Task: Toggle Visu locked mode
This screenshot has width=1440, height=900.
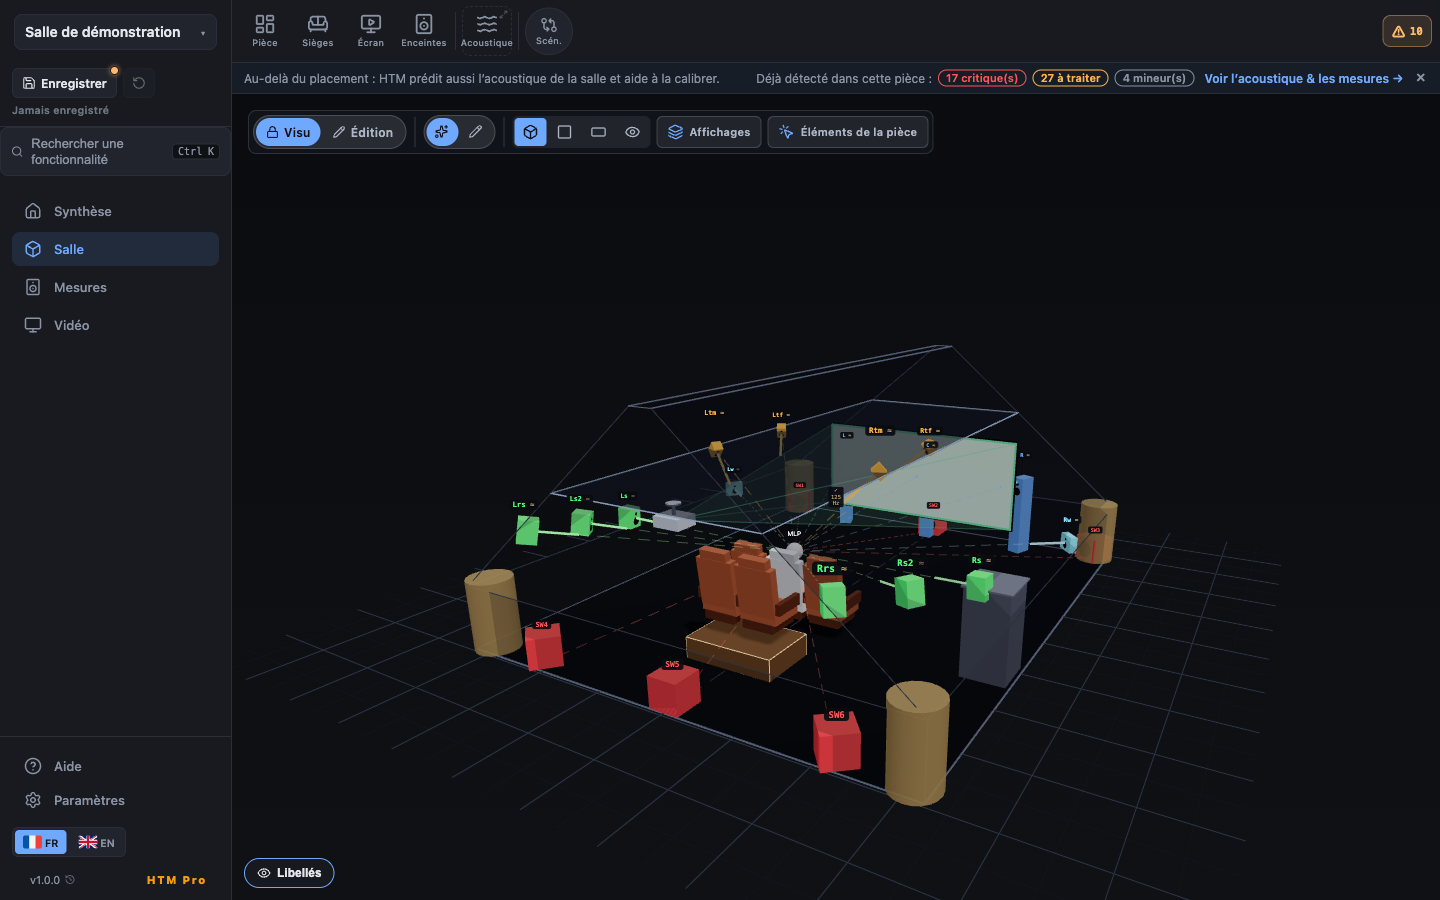Action: tap(288, 132)
